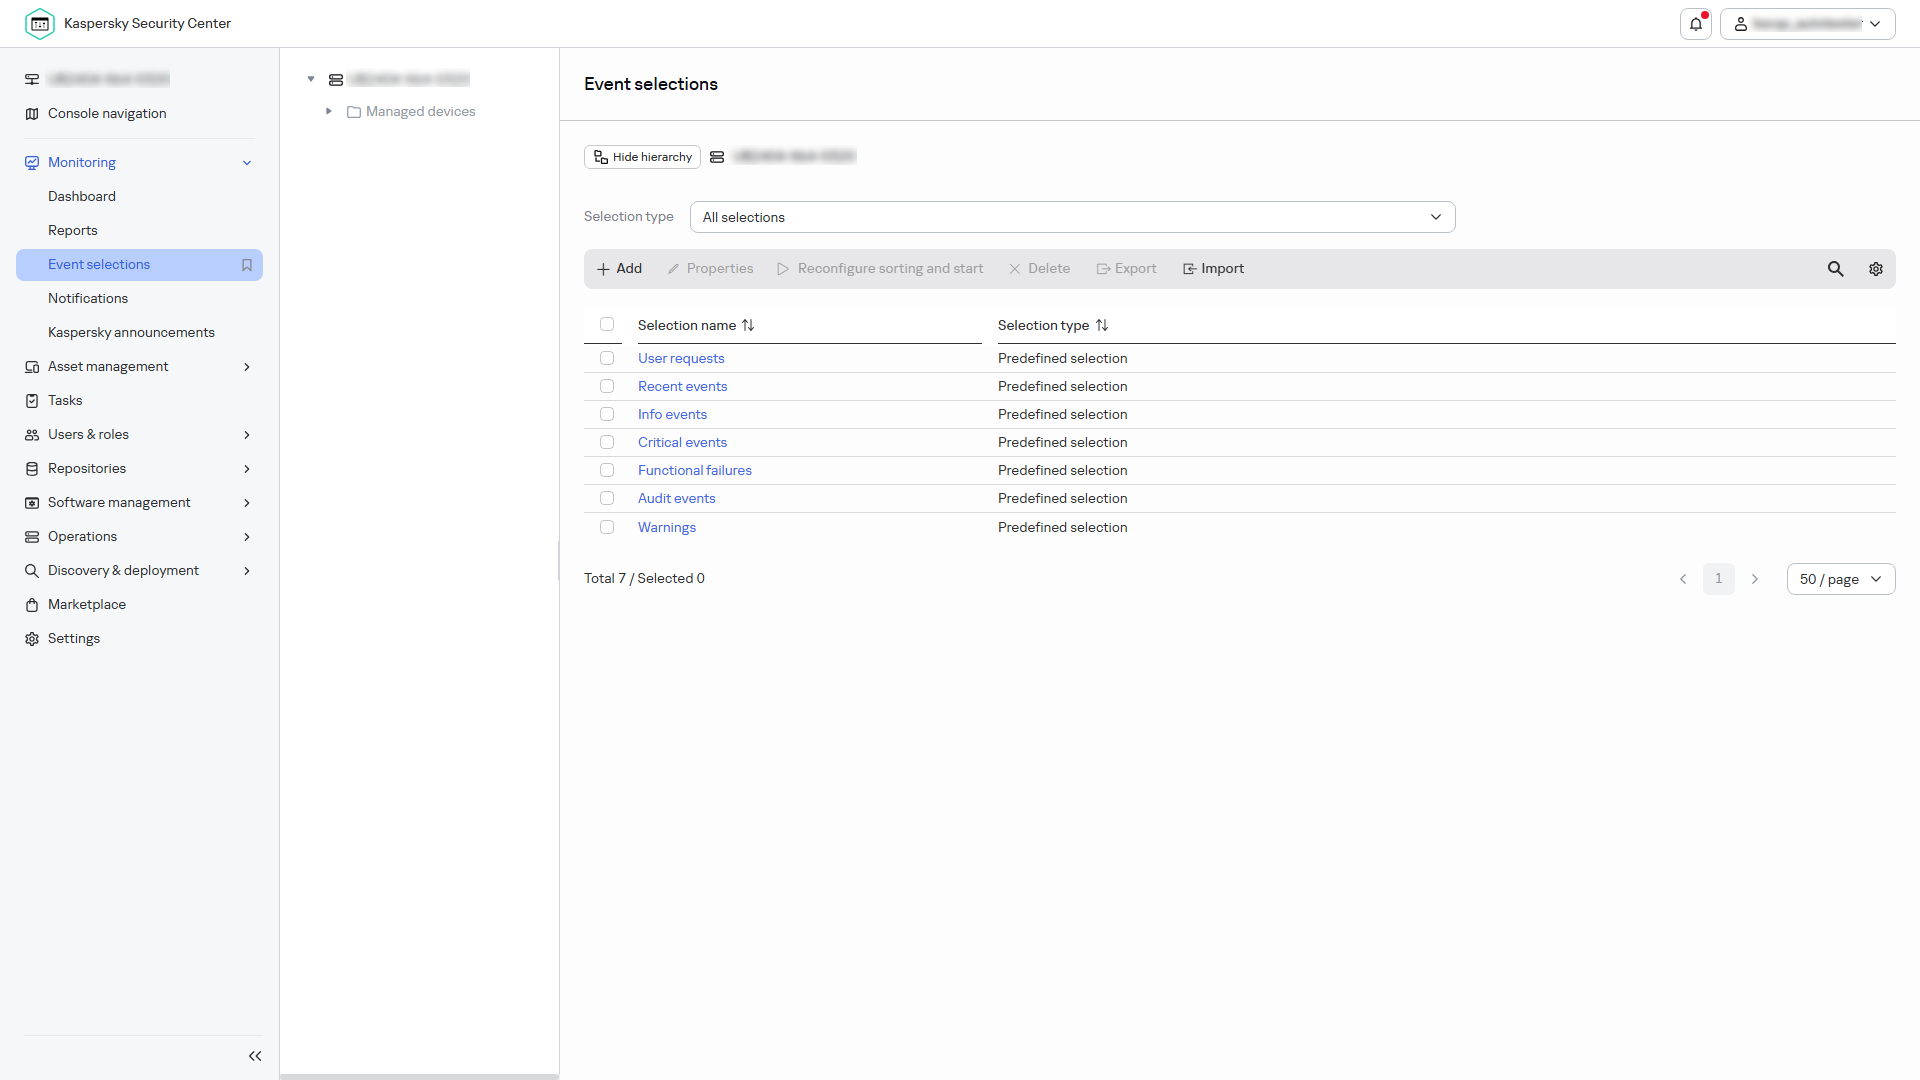1920x1080 pixels.
Task: Click the Kaspersky Security Center logo
Action: [x=40, y=23]
